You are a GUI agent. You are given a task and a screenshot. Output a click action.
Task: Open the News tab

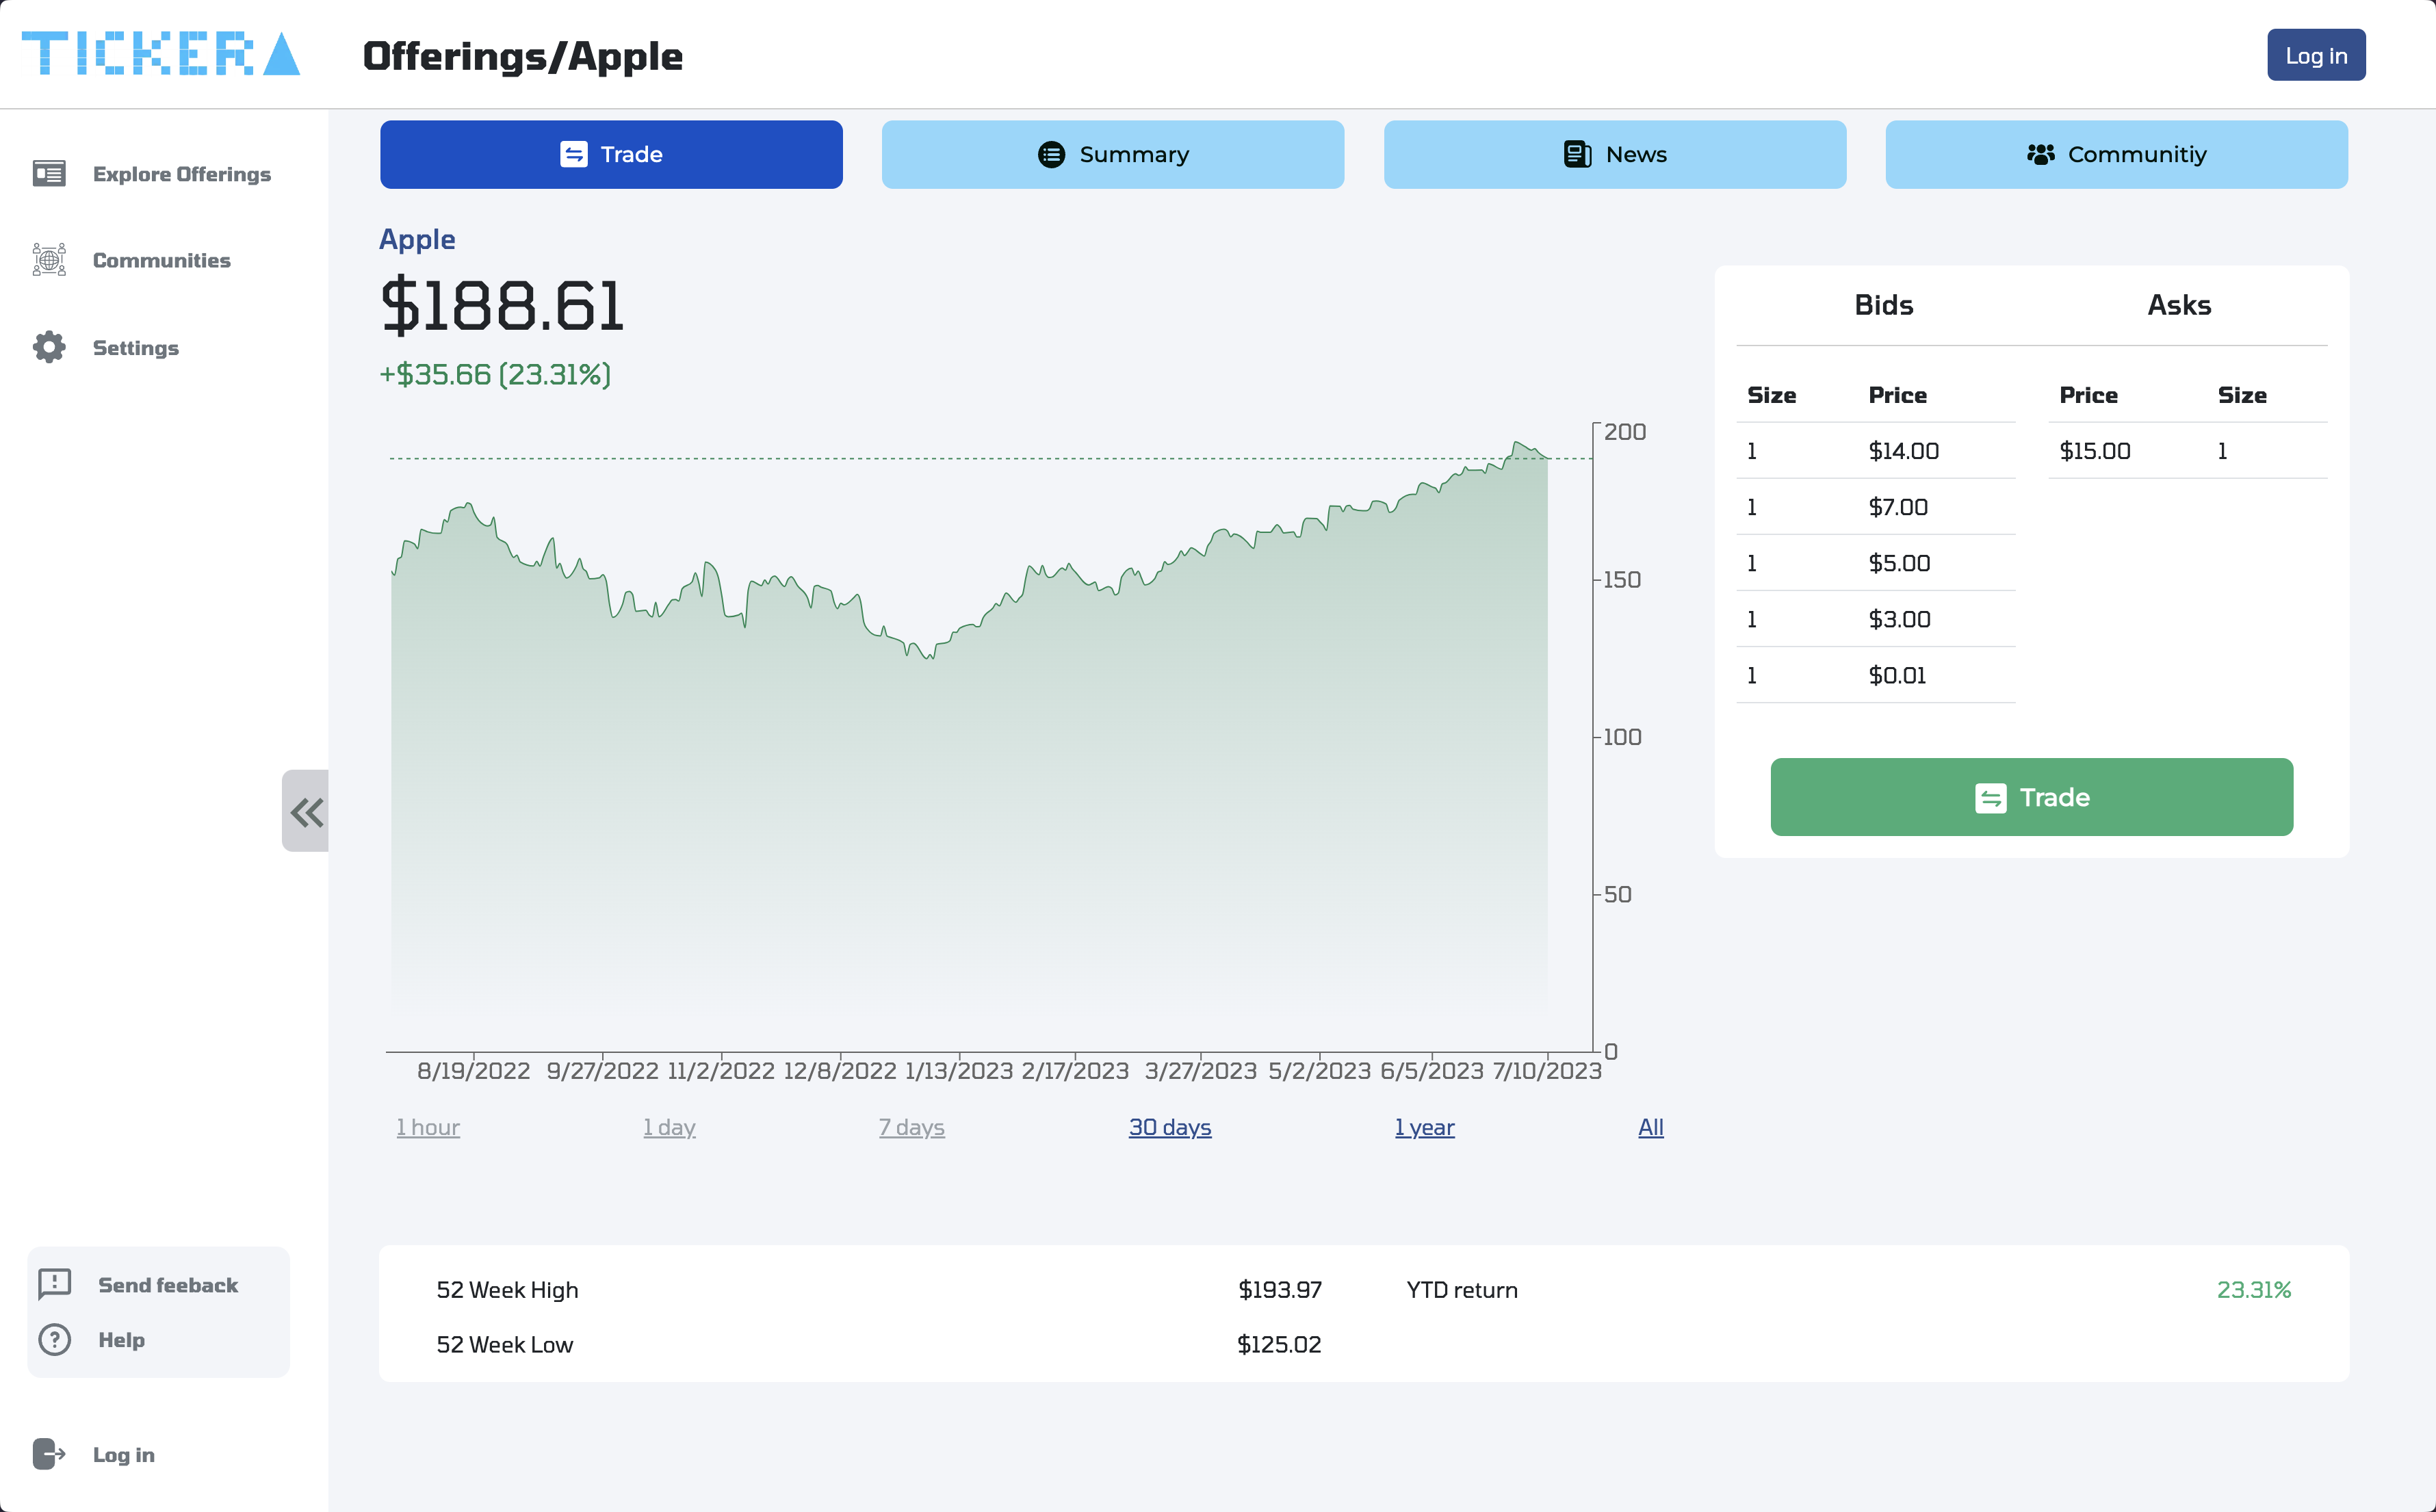1615,154
